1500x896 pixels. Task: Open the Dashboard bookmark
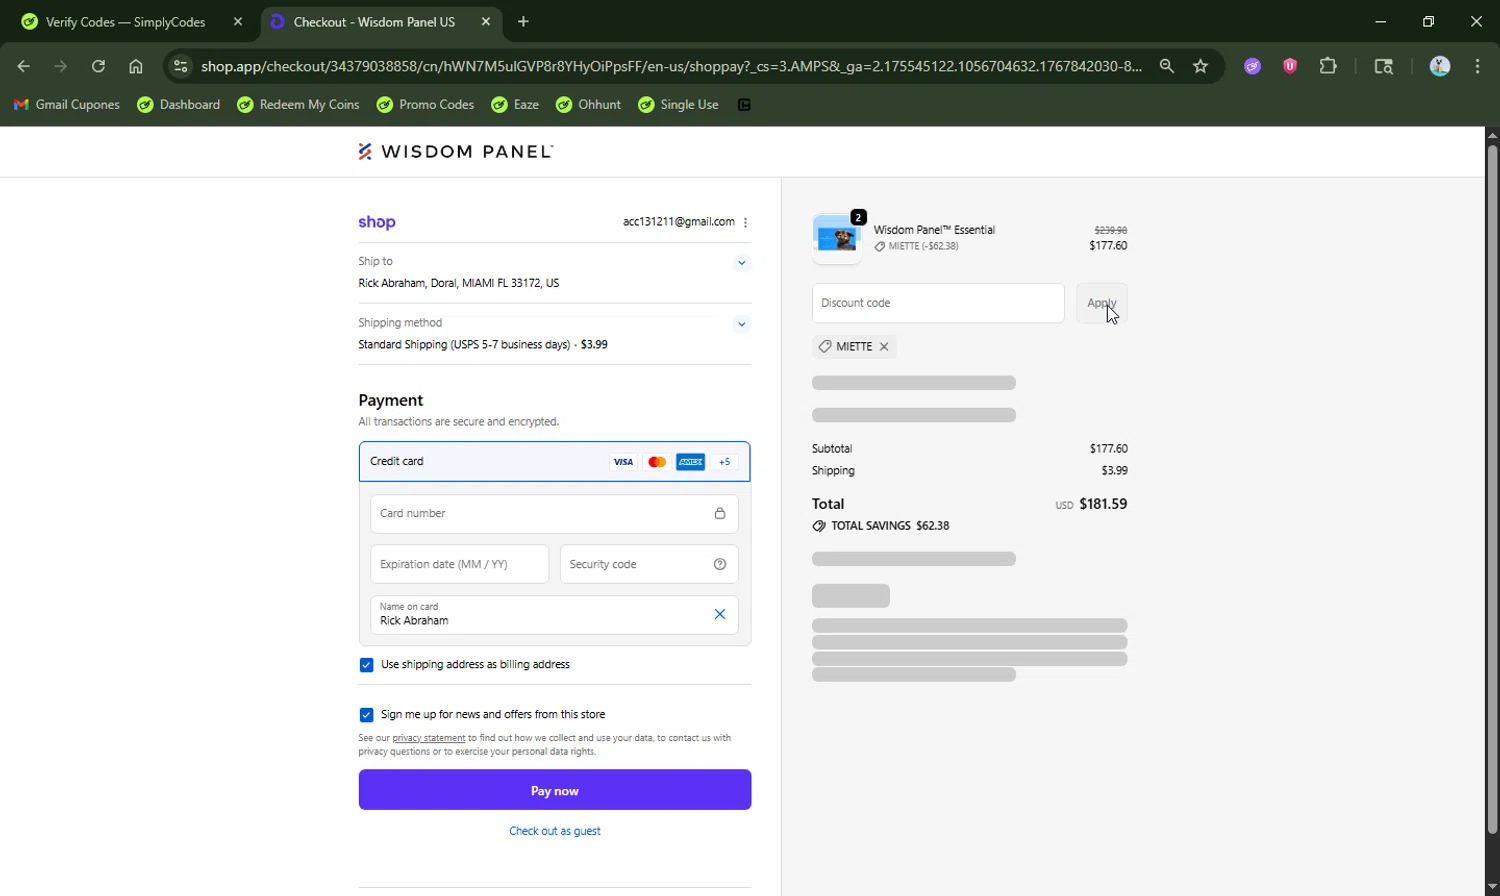[179, 104]
